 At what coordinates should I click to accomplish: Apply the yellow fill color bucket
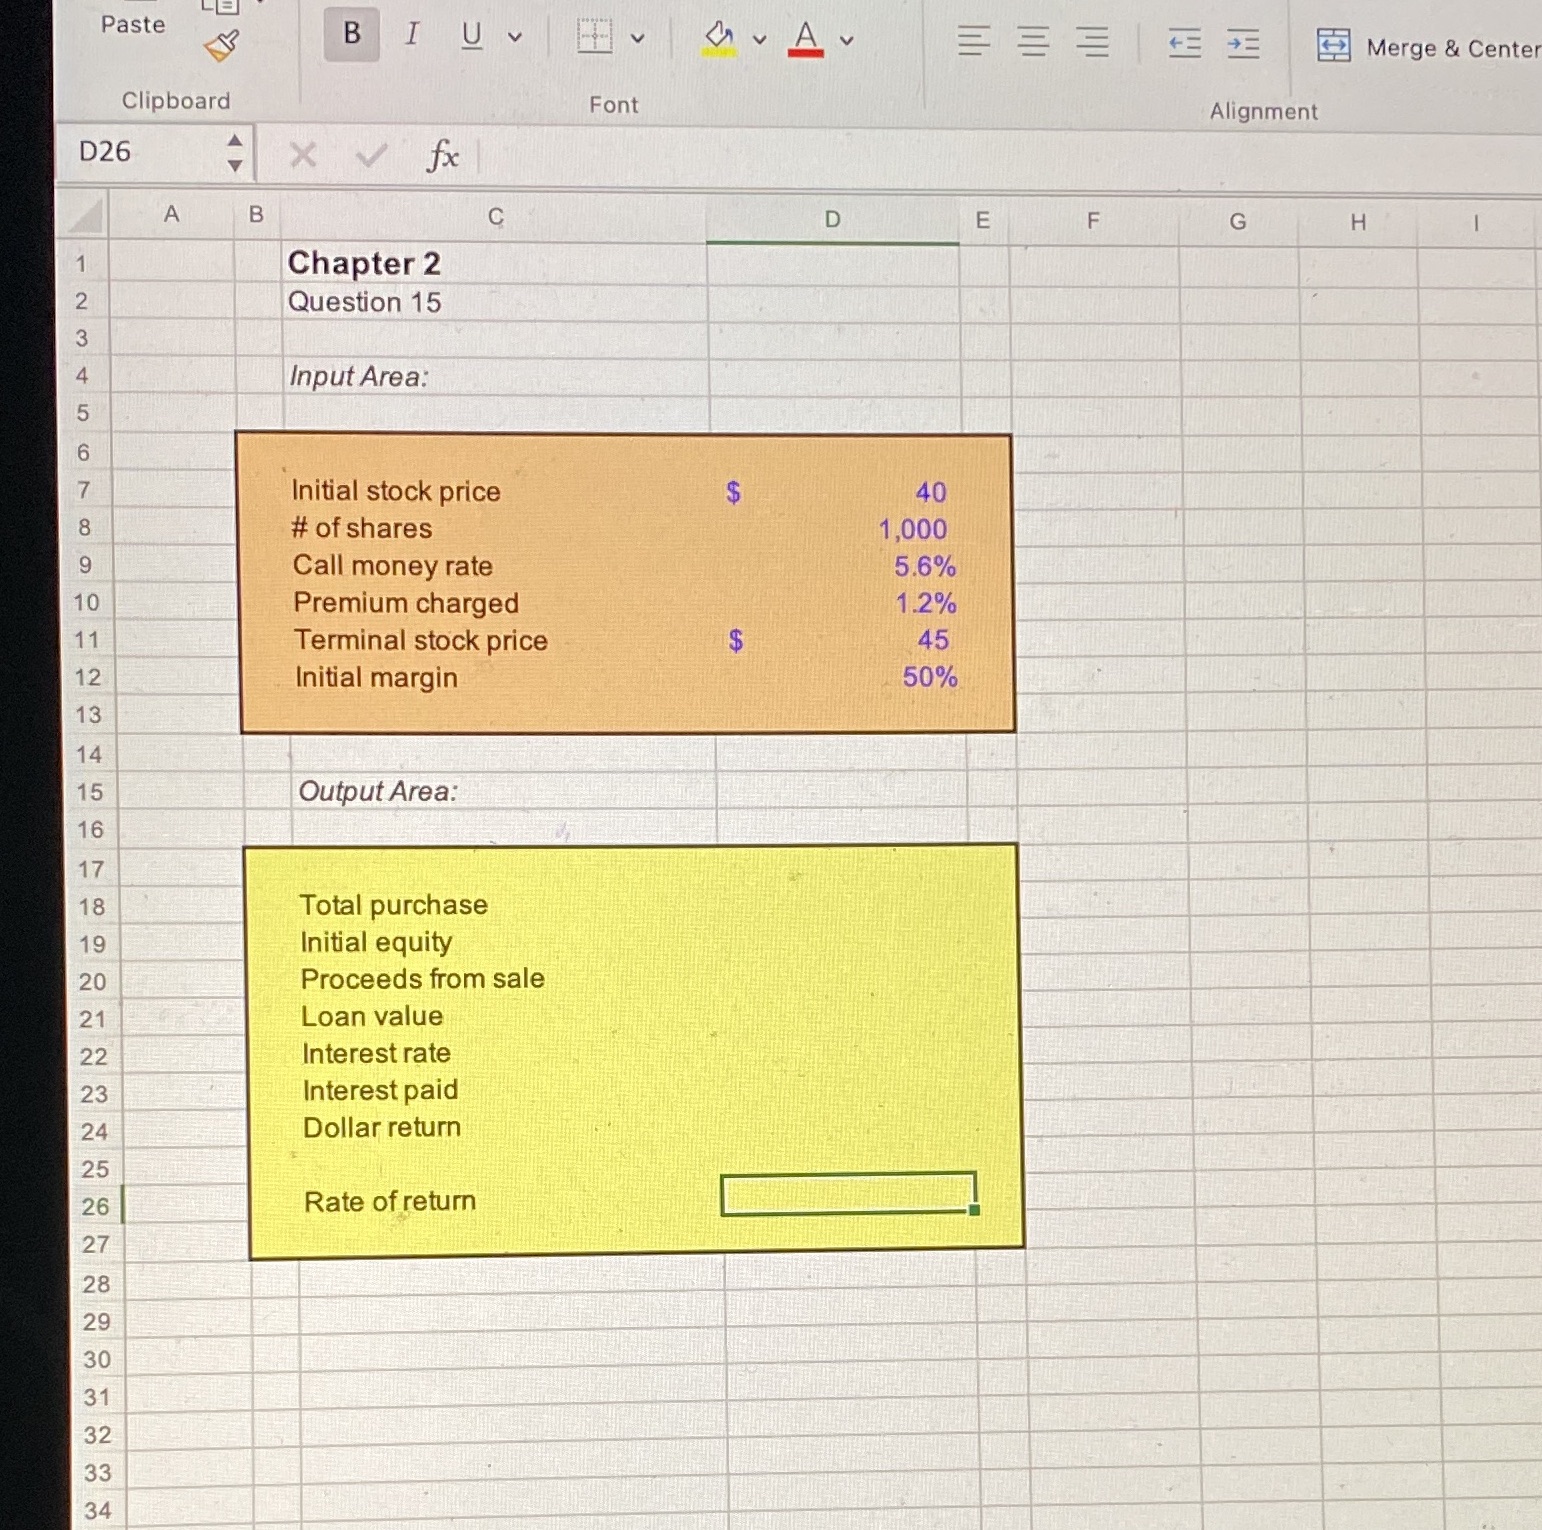720,39
